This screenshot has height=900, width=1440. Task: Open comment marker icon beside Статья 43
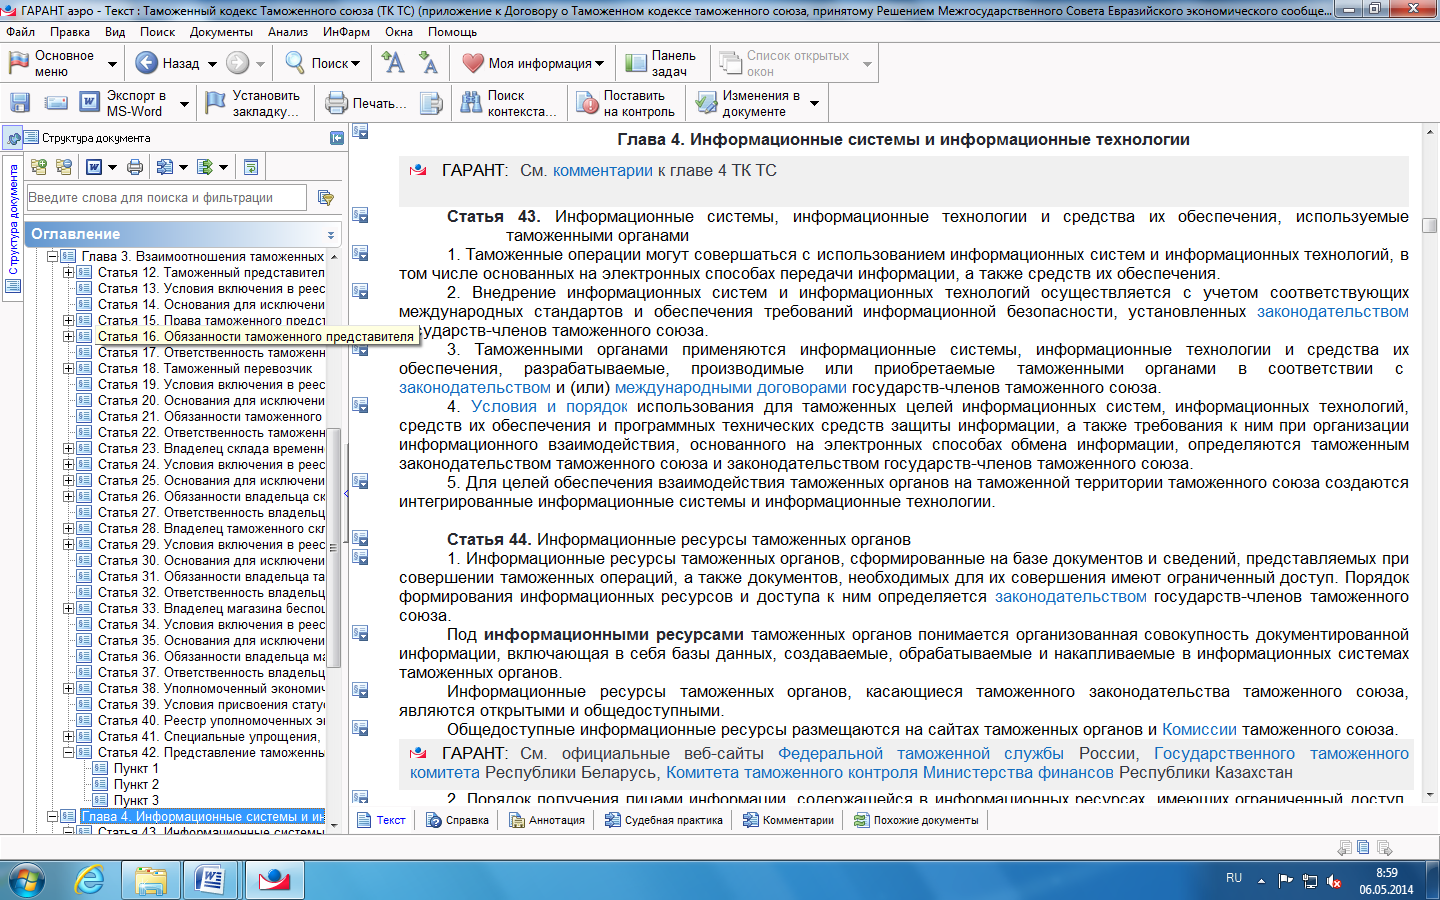point(361,215)
